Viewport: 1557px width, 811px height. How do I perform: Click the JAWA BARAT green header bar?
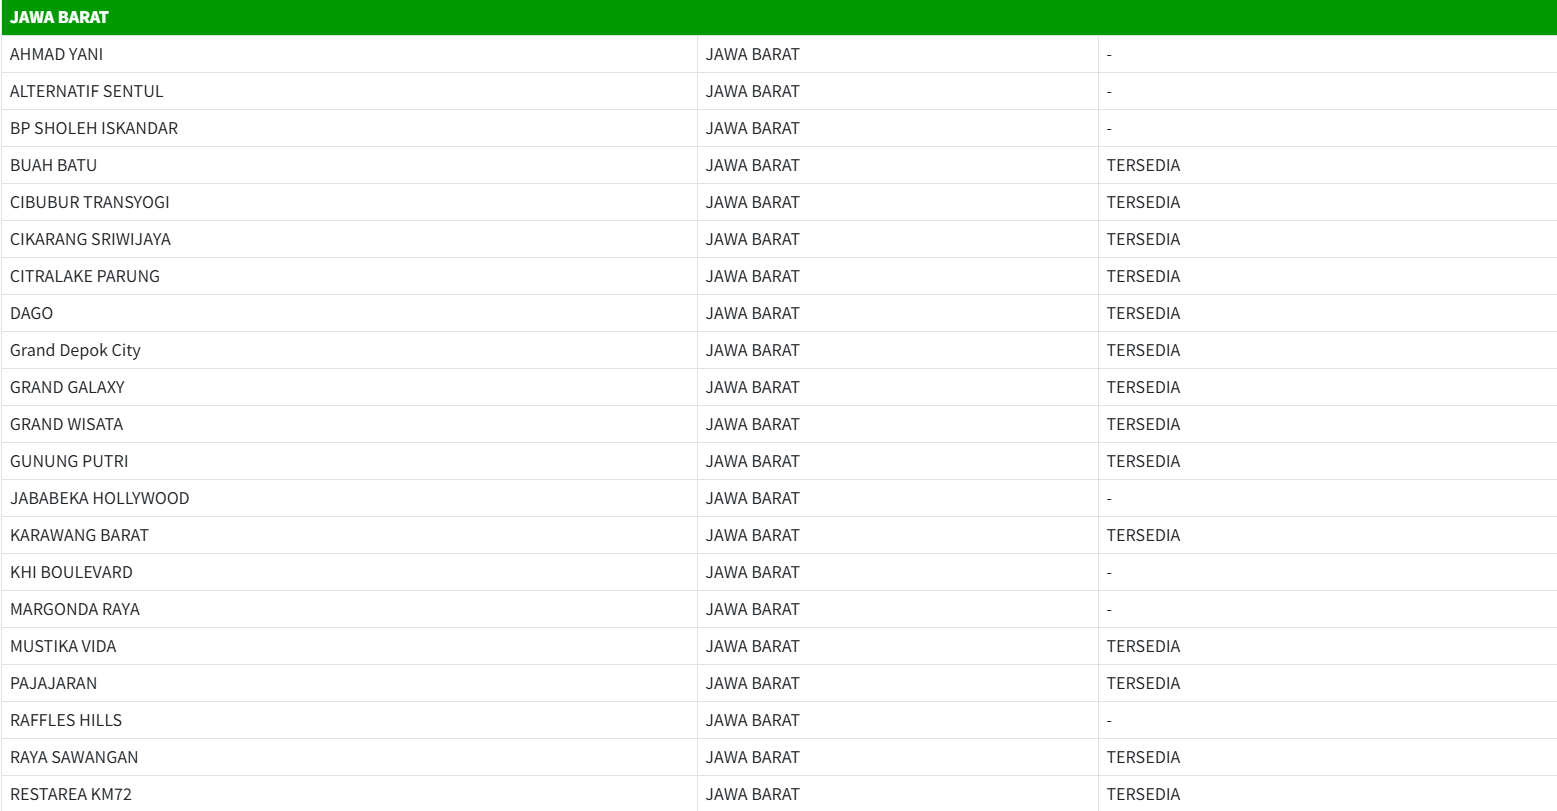pos(778,17)
